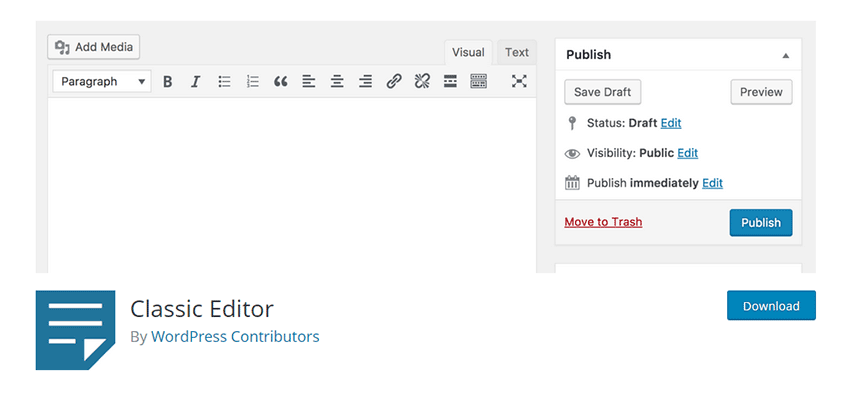The image size is (850, 400).
Task: Insert a numbered list
Action: [253, 82]
